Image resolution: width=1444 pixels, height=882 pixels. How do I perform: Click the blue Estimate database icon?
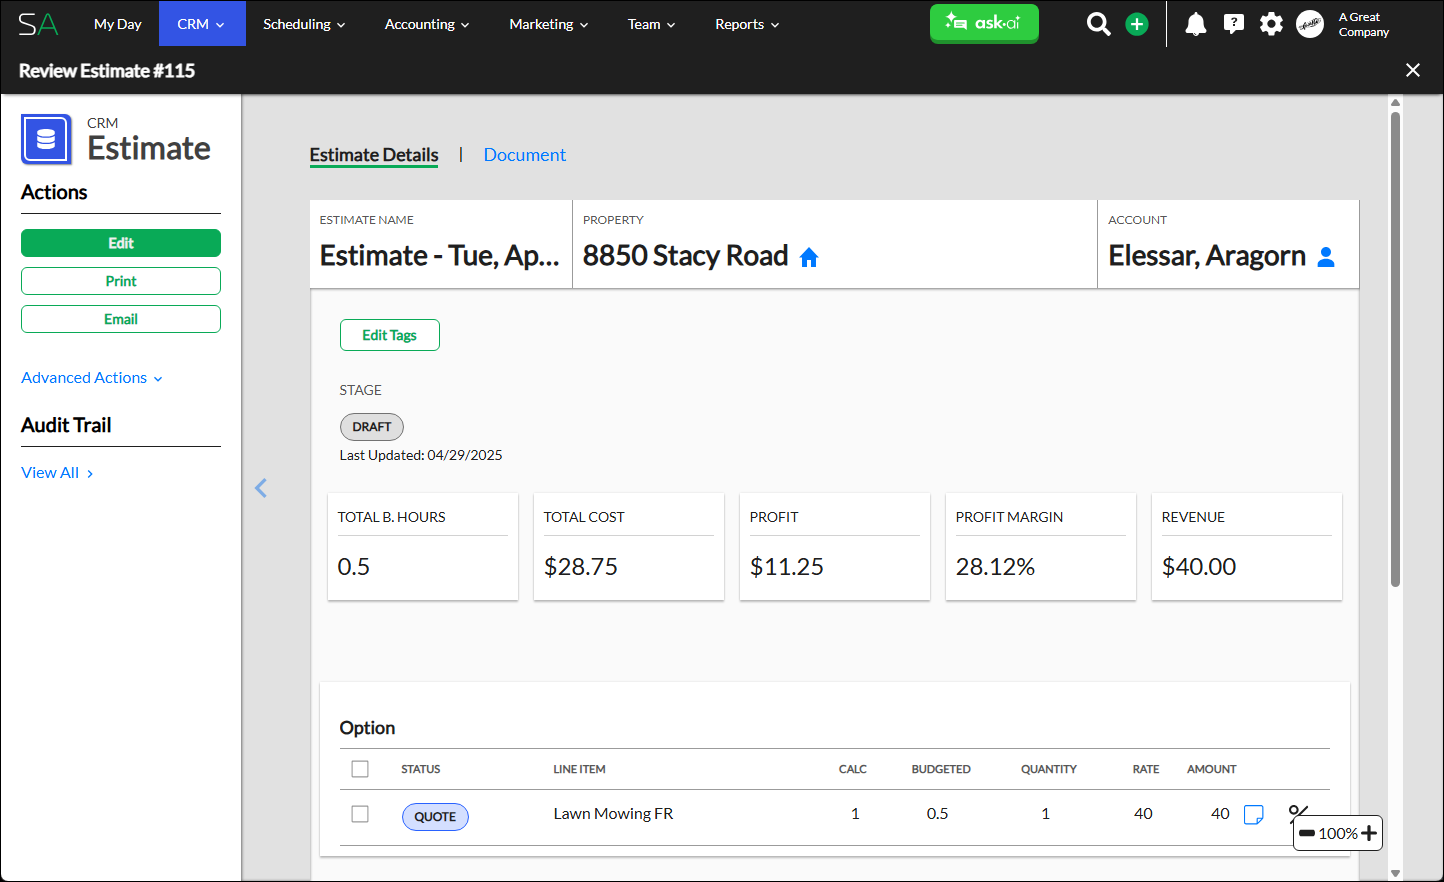[x=46, y=139]
